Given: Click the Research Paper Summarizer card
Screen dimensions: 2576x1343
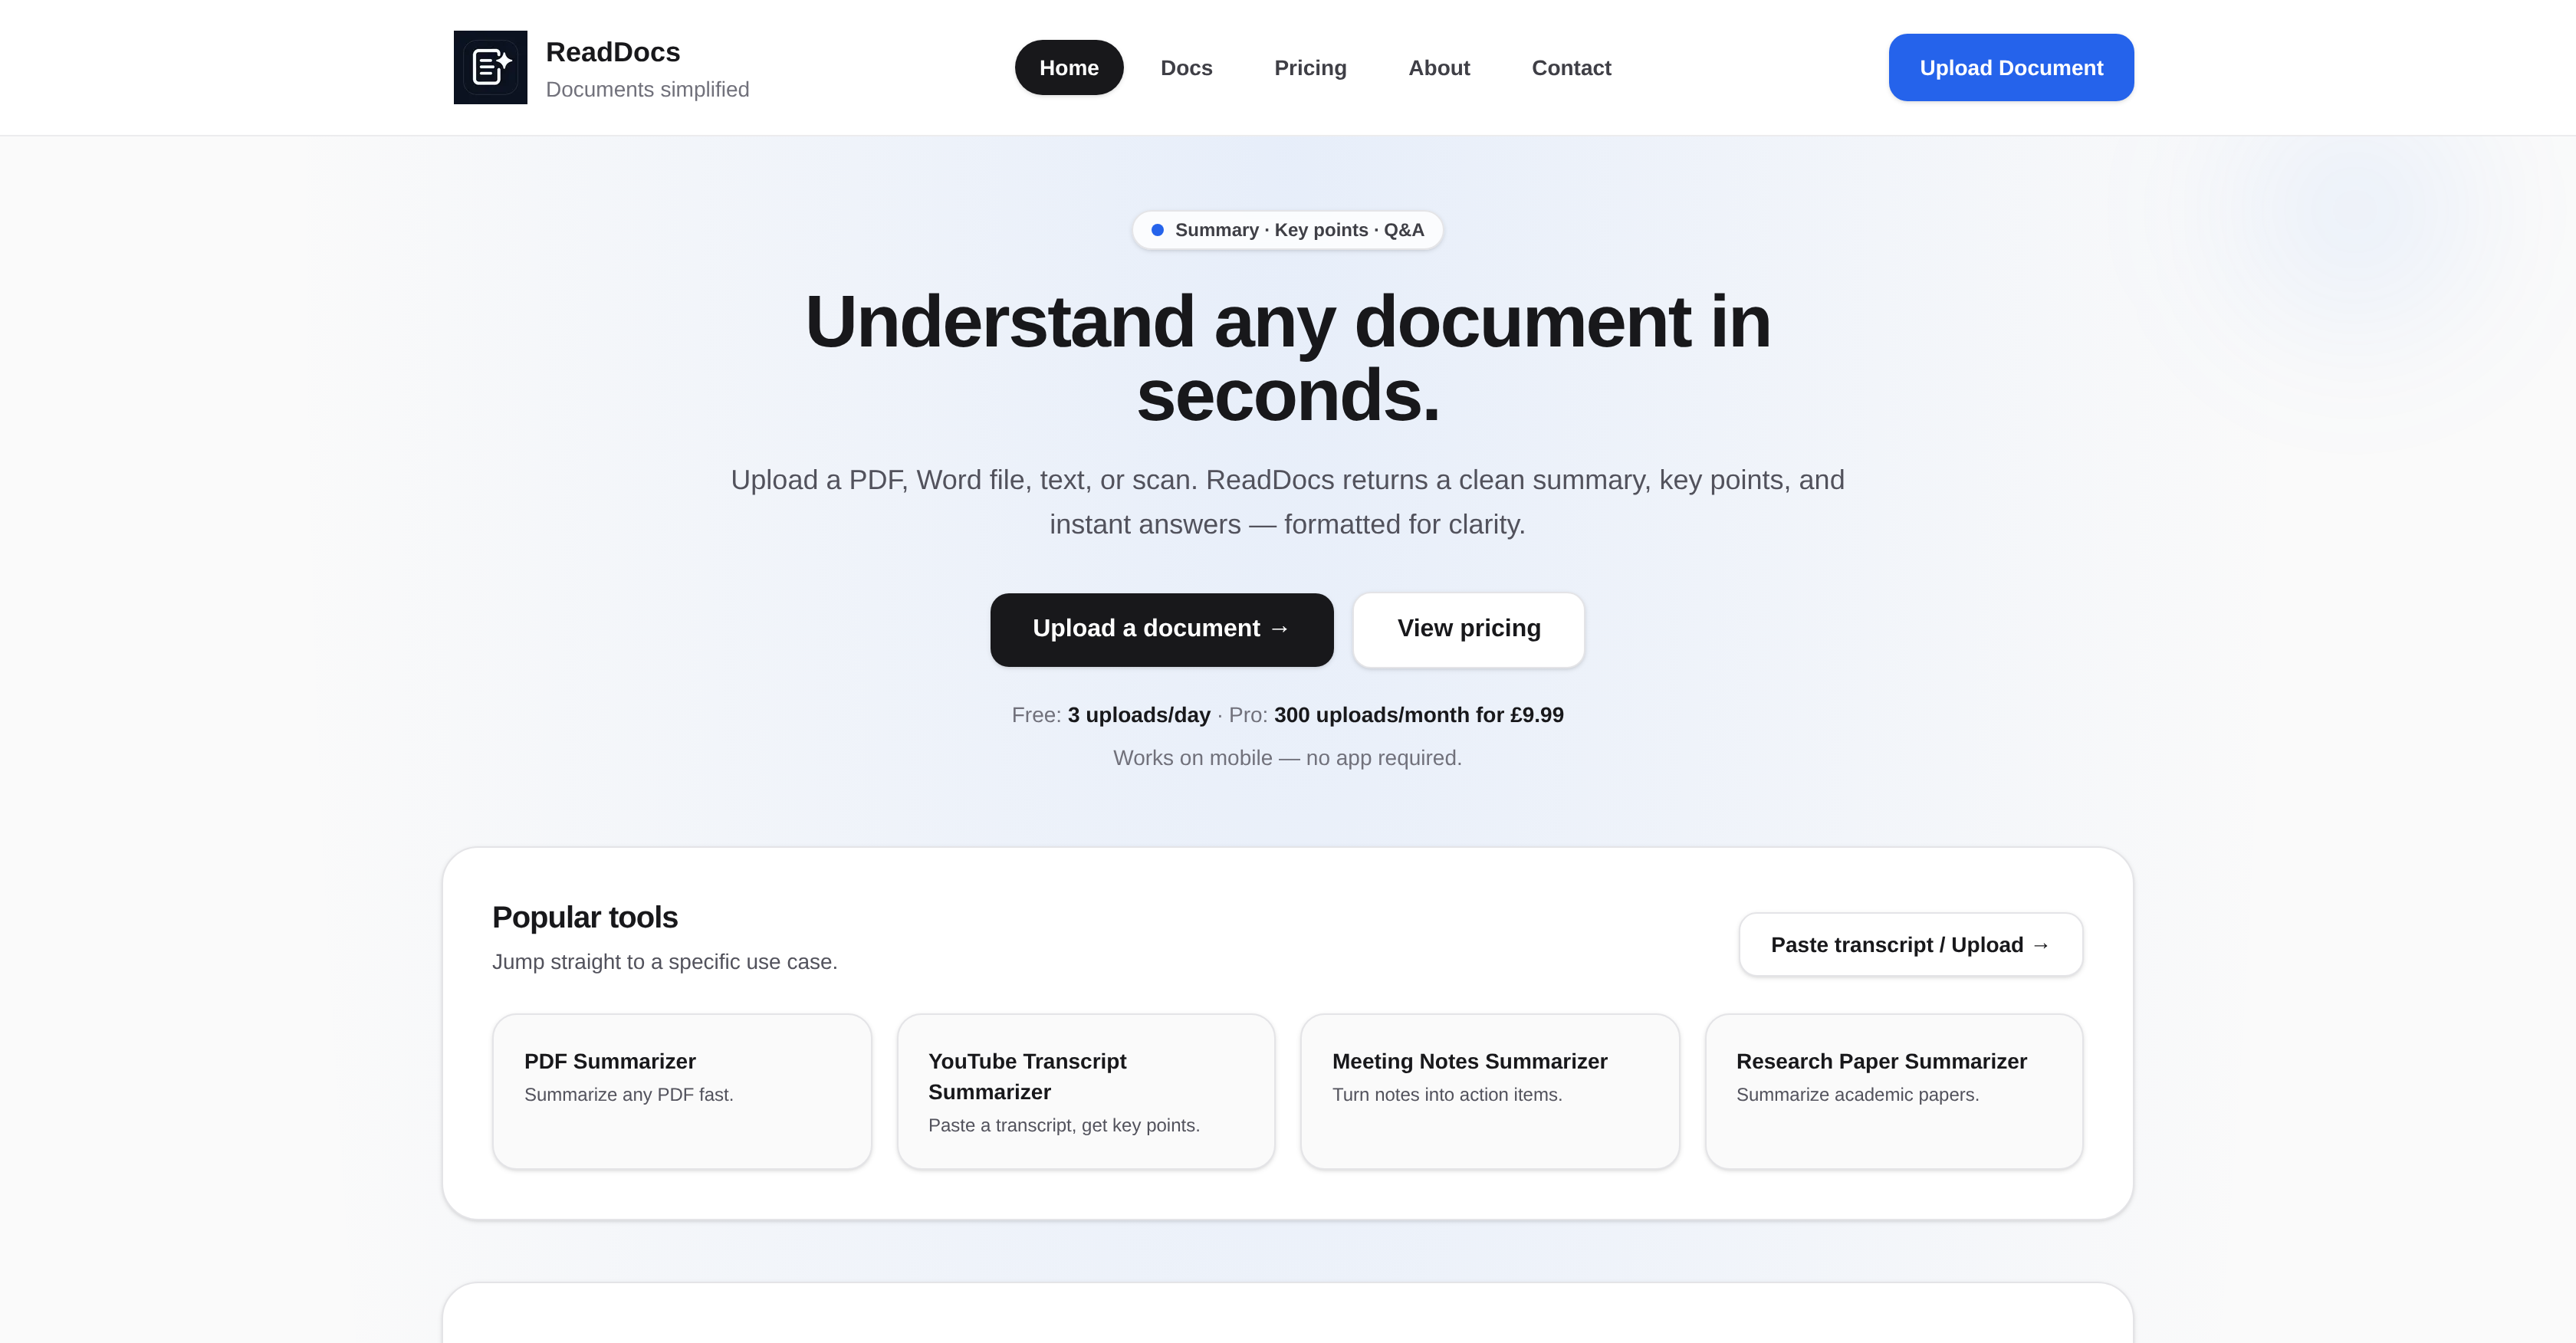Looking at the screenshot, I should (1893, 1090).
